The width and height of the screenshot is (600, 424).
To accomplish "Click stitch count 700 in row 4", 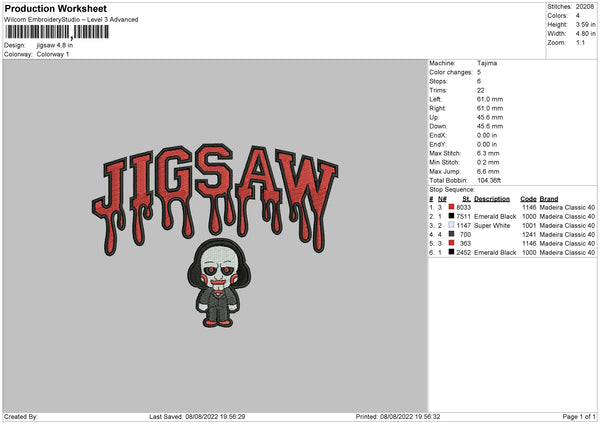I will [465, 235].
